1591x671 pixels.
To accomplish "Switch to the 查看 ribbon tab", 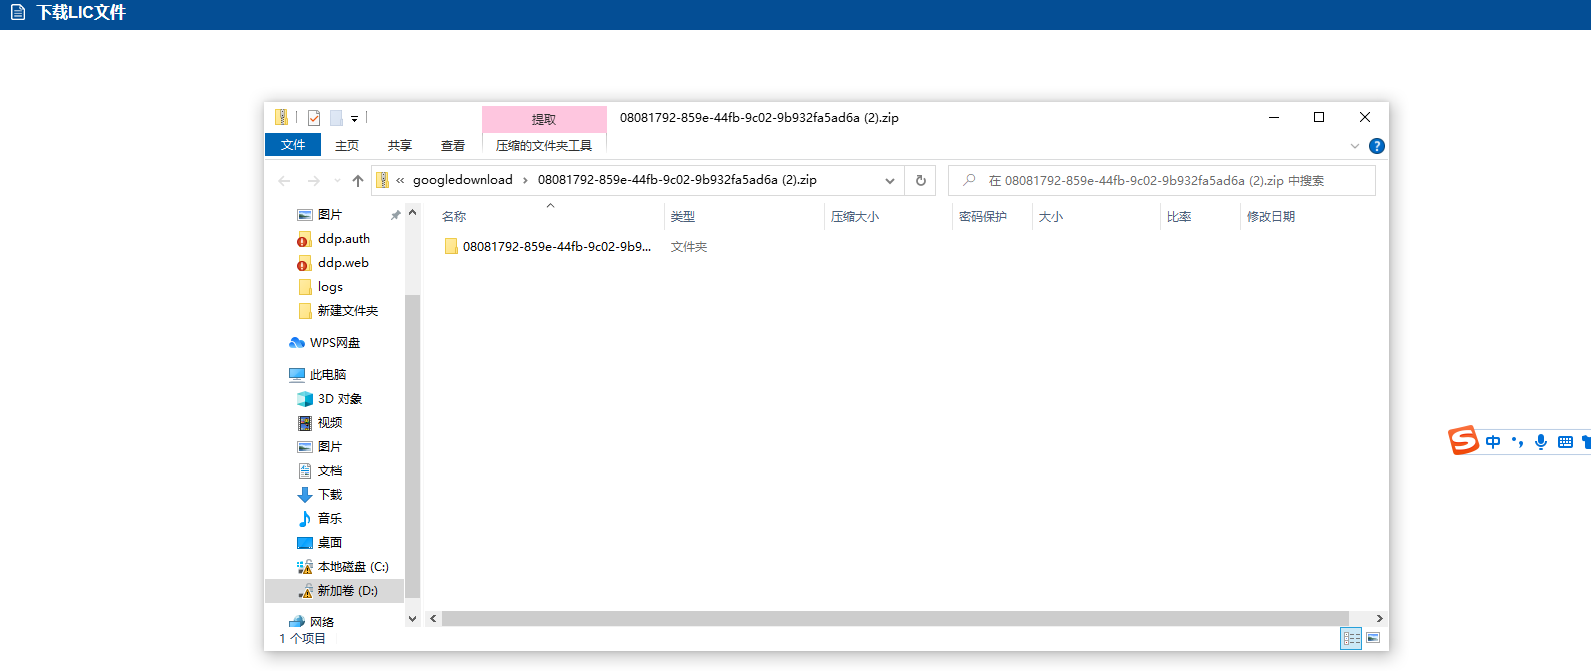I will (453, 146).
